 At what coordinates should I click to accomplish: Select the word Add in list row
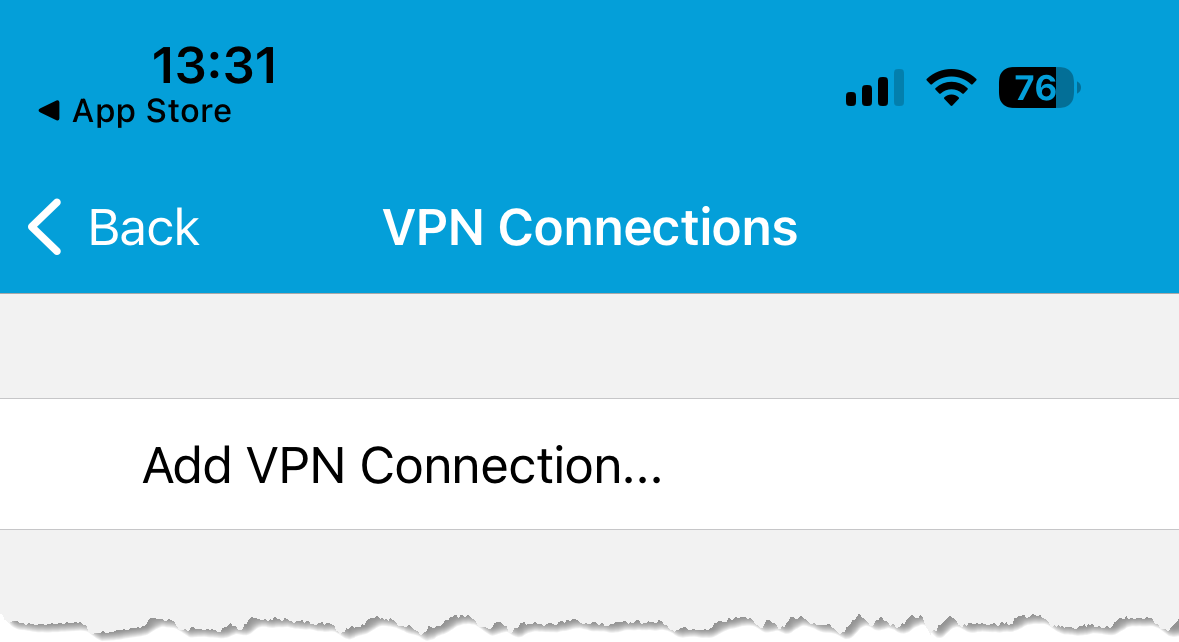186,465
